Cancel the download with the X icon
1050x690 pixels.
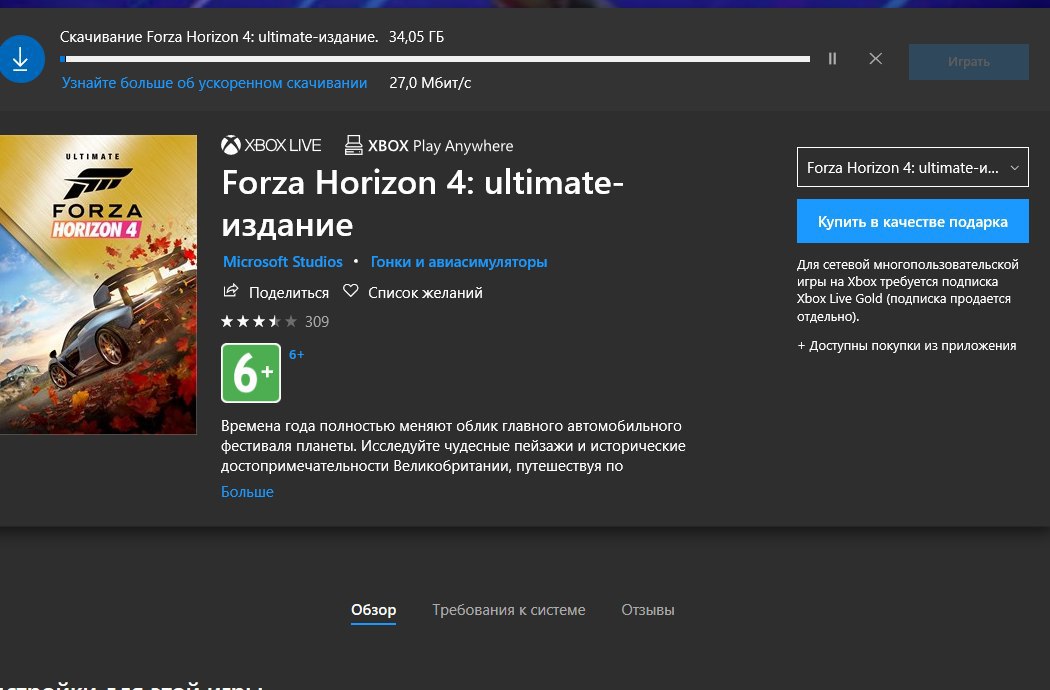point(875,59)
